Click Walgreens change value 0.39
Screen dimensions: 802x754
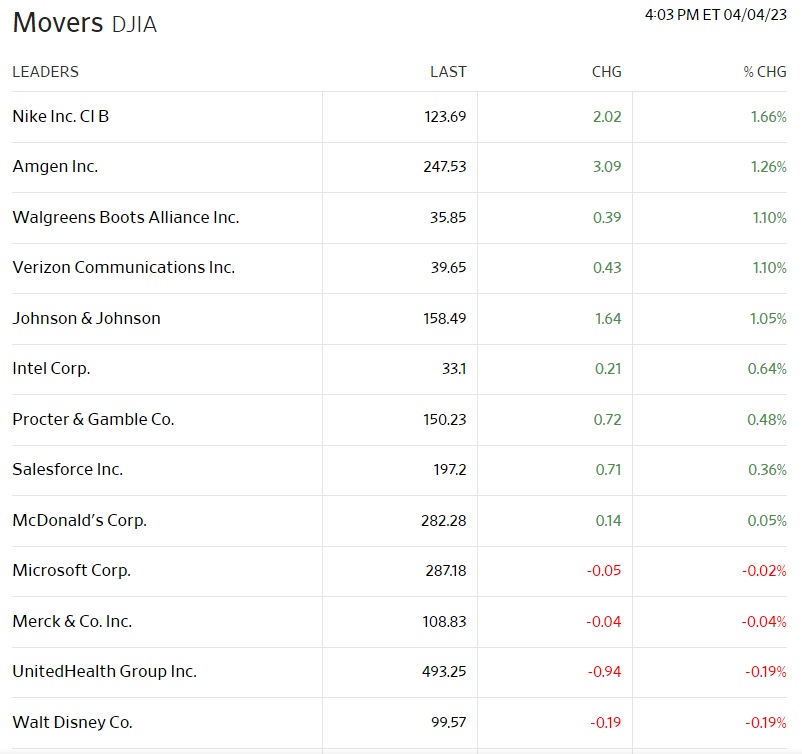pyautogui.click(x=607, y=217)
